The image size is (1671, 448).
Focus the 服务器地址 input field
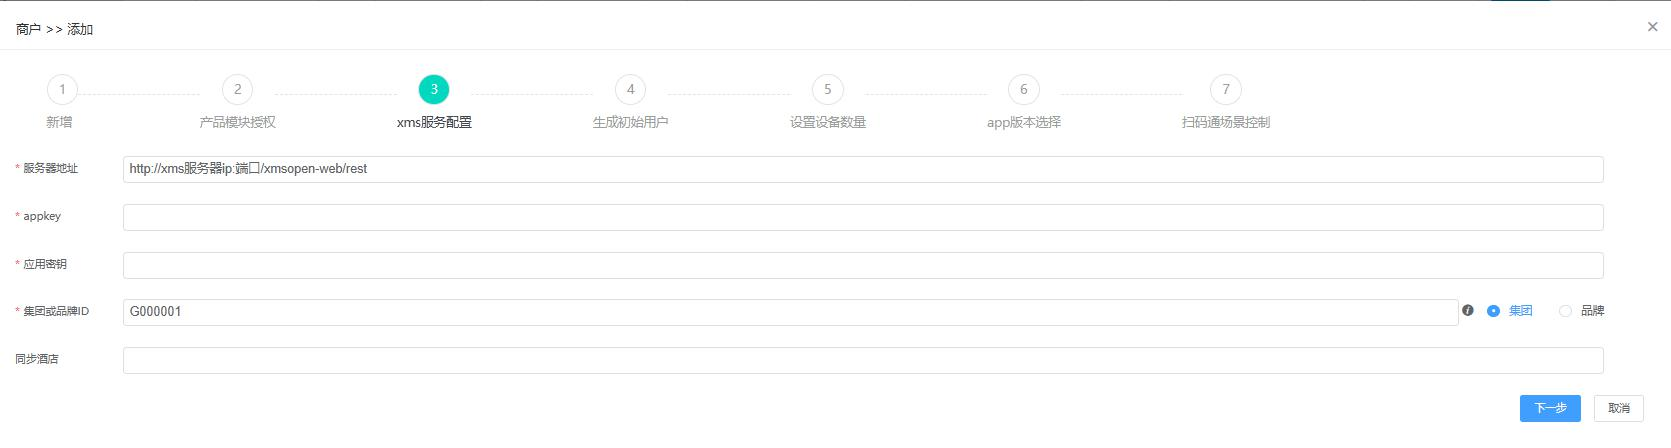pos(863,169)
